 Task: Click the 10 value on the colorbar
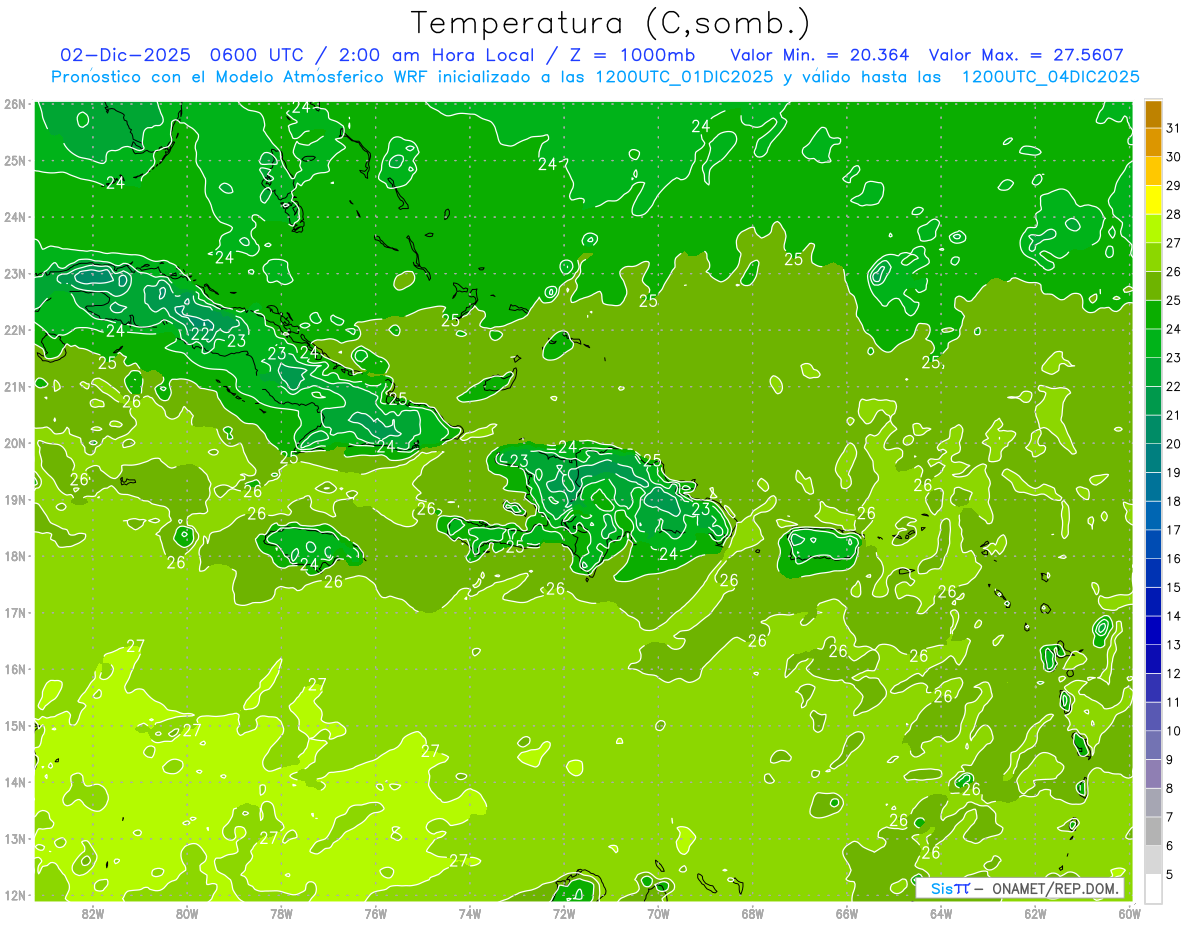click(1173, 731)
